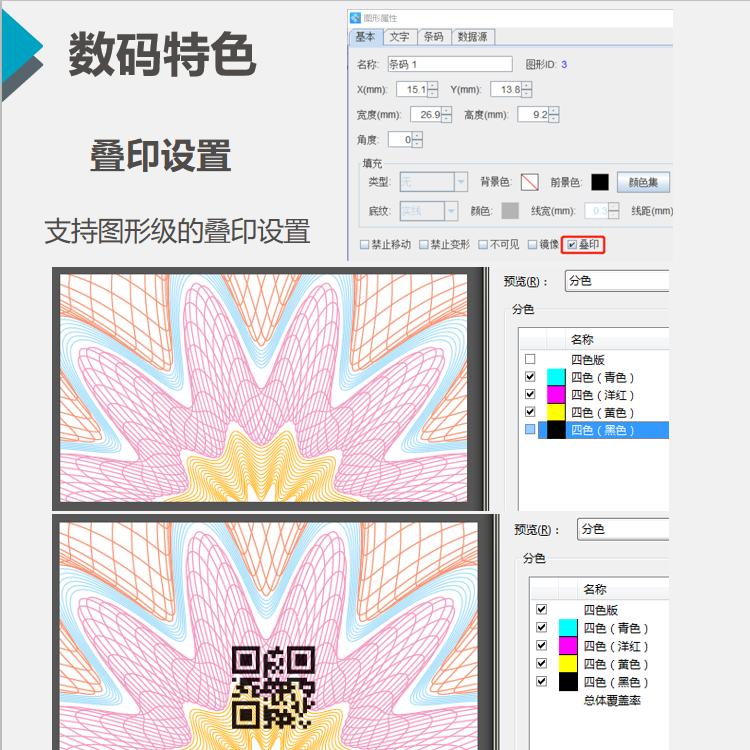Check the 不可见 option
This screenshot has height=750, width=750.
point(483,245)
